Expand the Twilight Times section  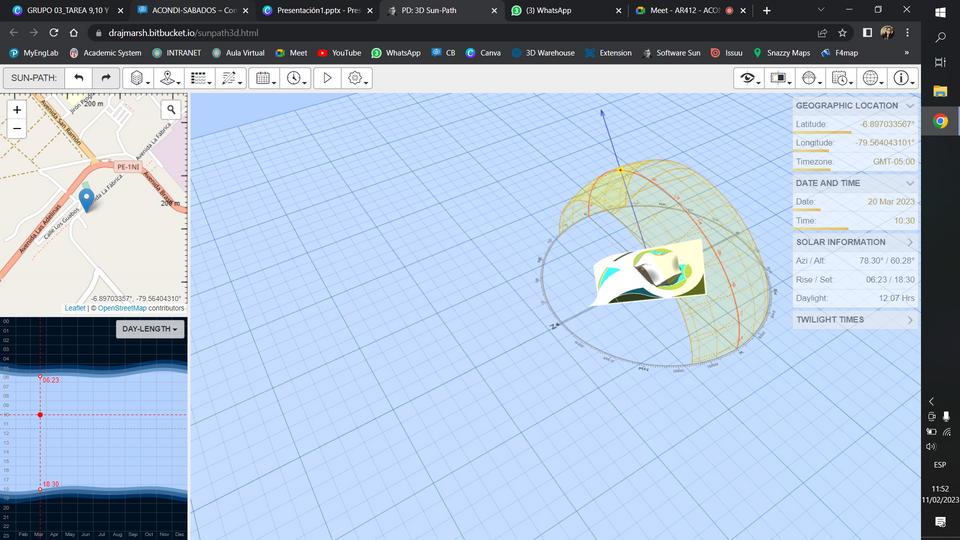[x=909, y=320]
